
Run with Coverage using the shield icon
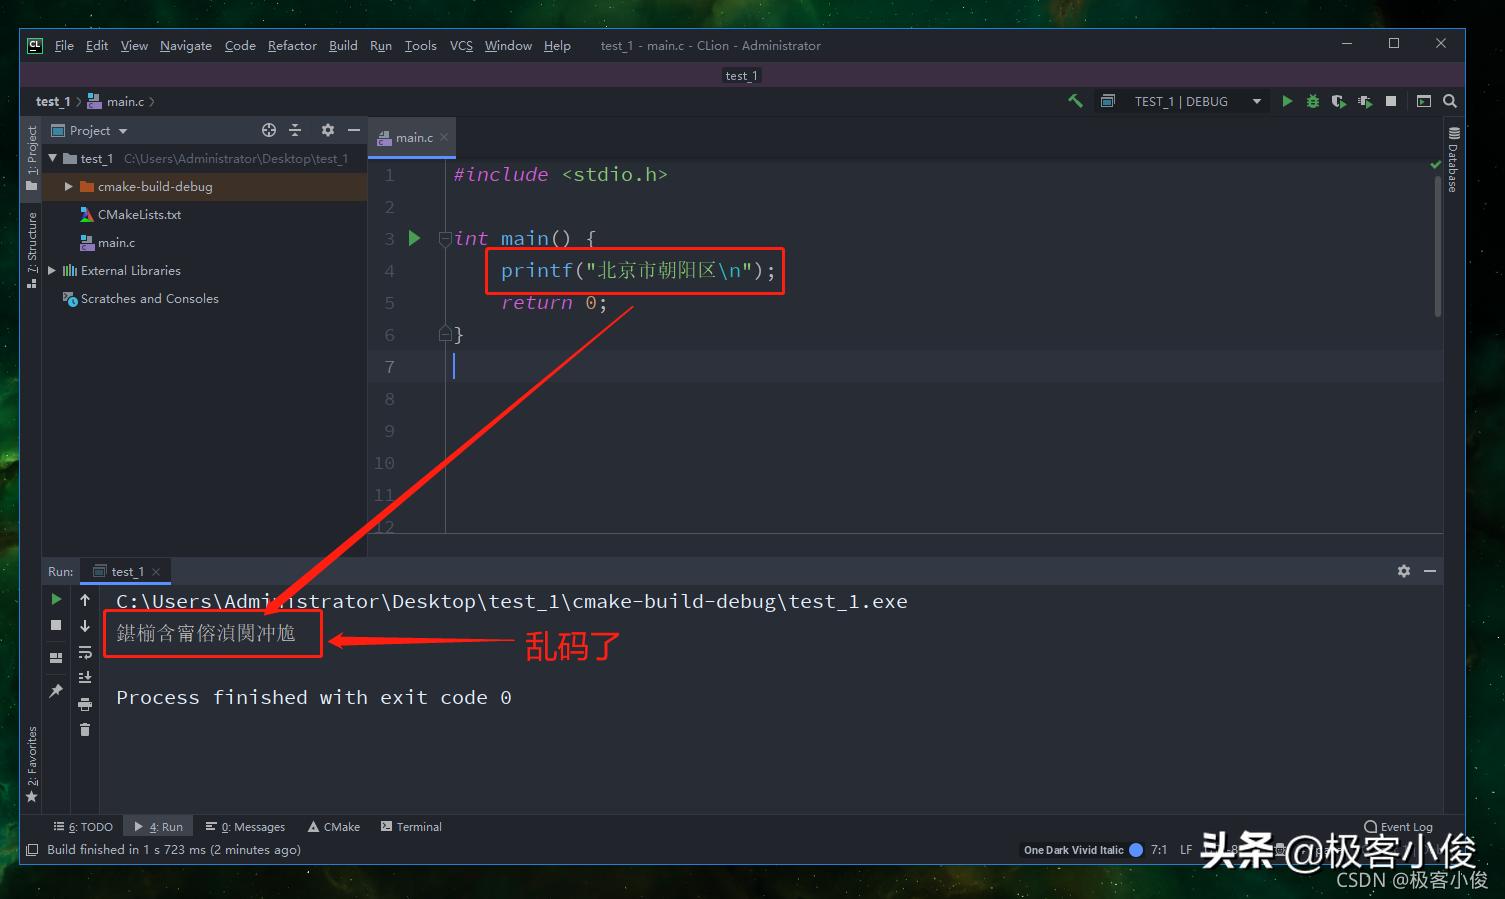[x=1338, y=101]
